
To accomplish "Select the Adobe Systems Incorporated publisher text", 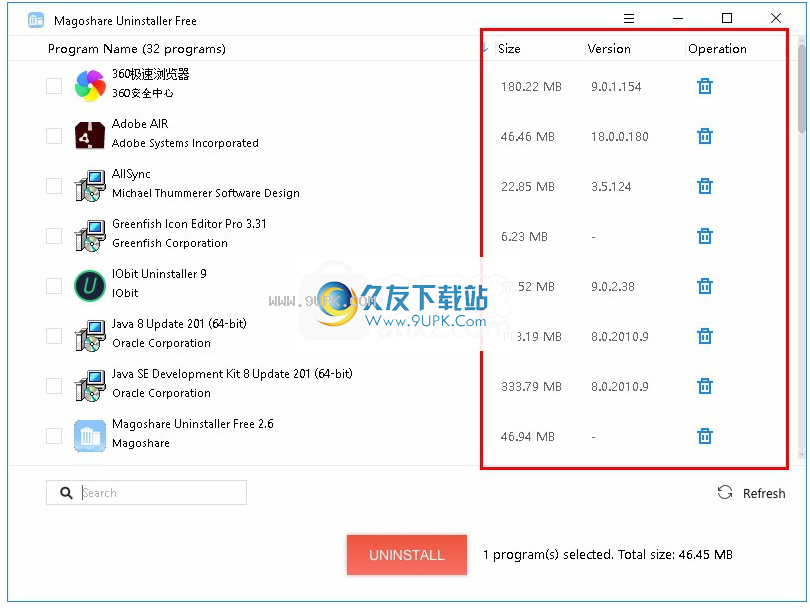I will point(185,143).
